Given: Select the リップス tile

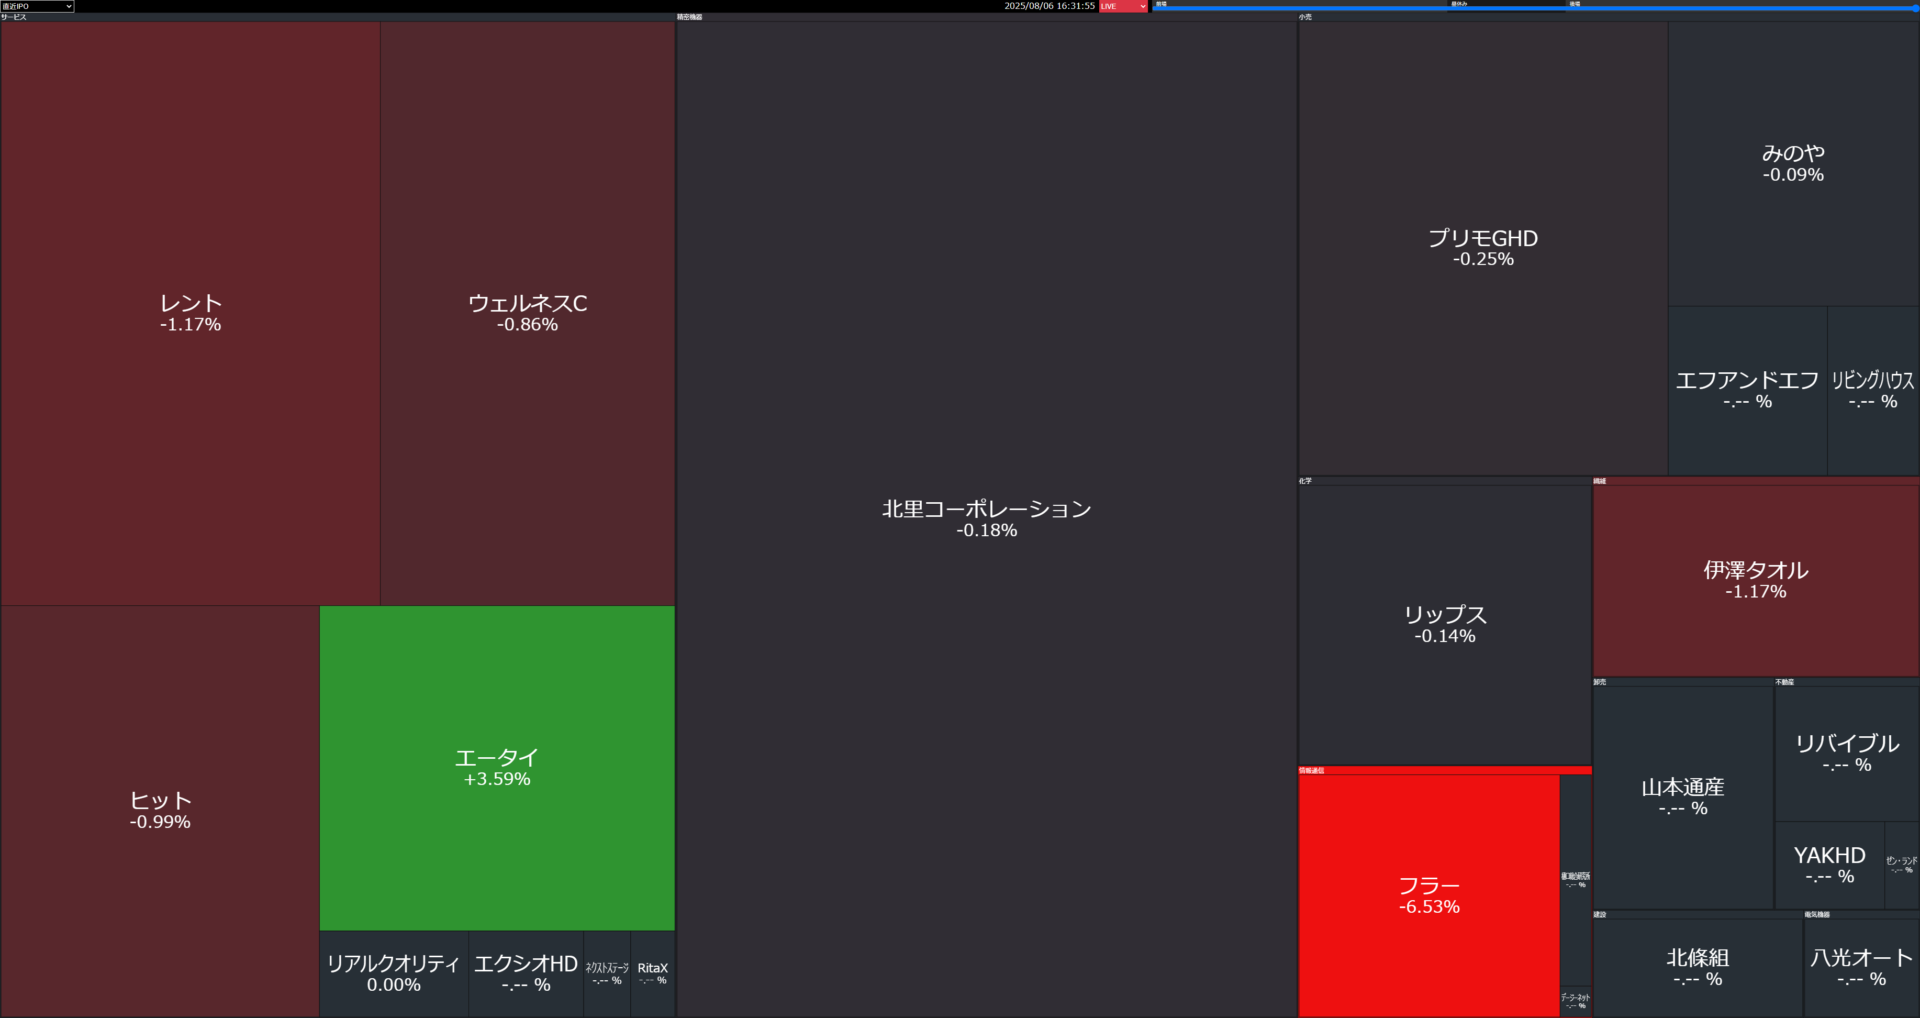Looking at the screenshot, I should pyautogui.click(x=1445, y=625).
